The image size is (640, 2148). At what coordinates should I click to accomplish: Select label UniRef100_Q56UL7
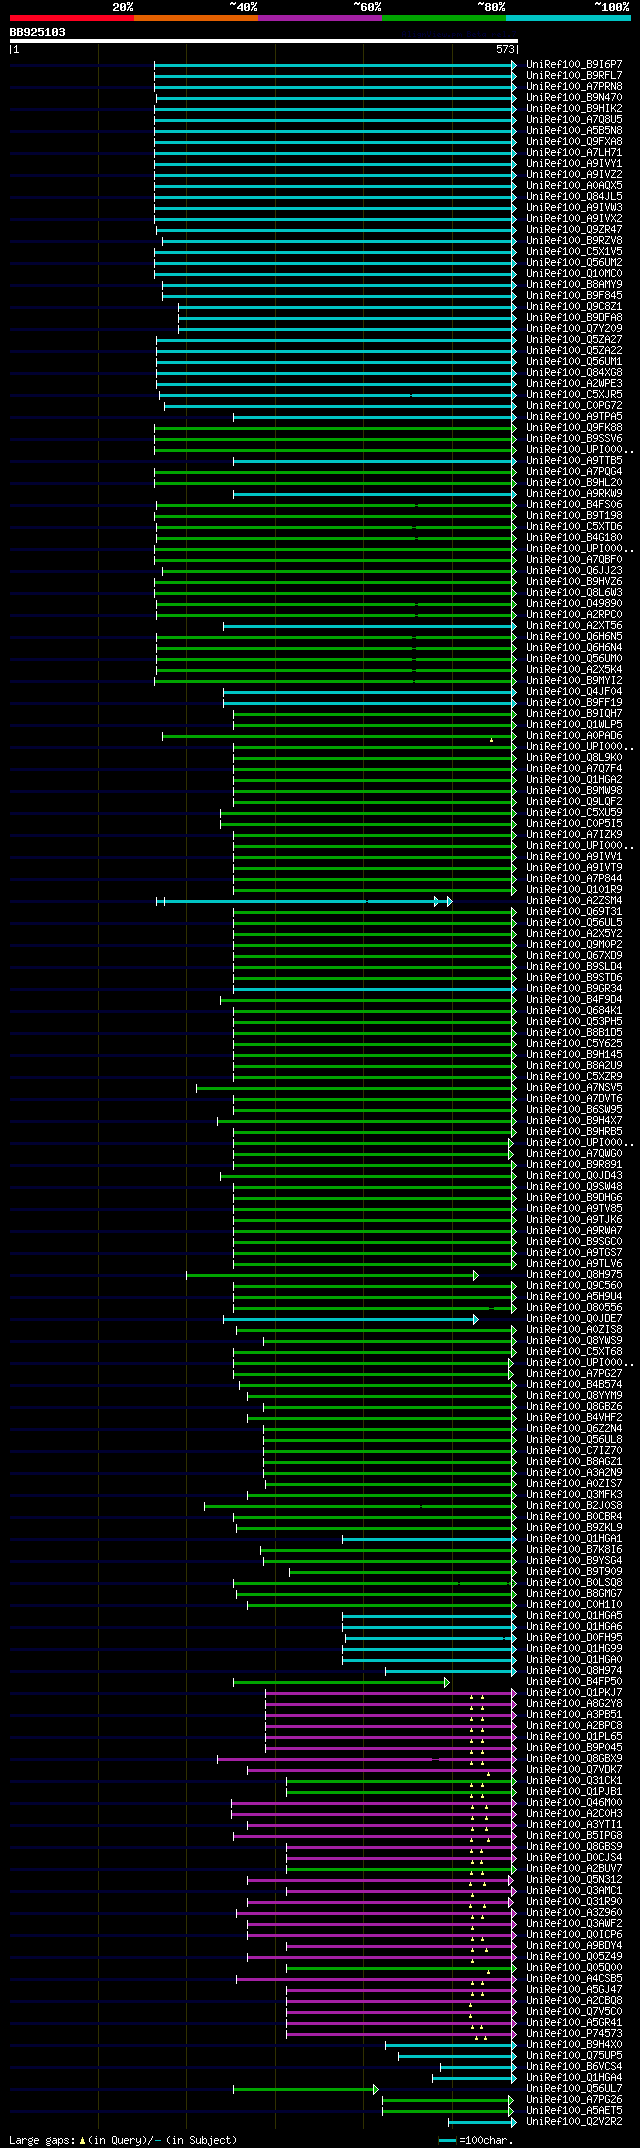(574, 2088)
